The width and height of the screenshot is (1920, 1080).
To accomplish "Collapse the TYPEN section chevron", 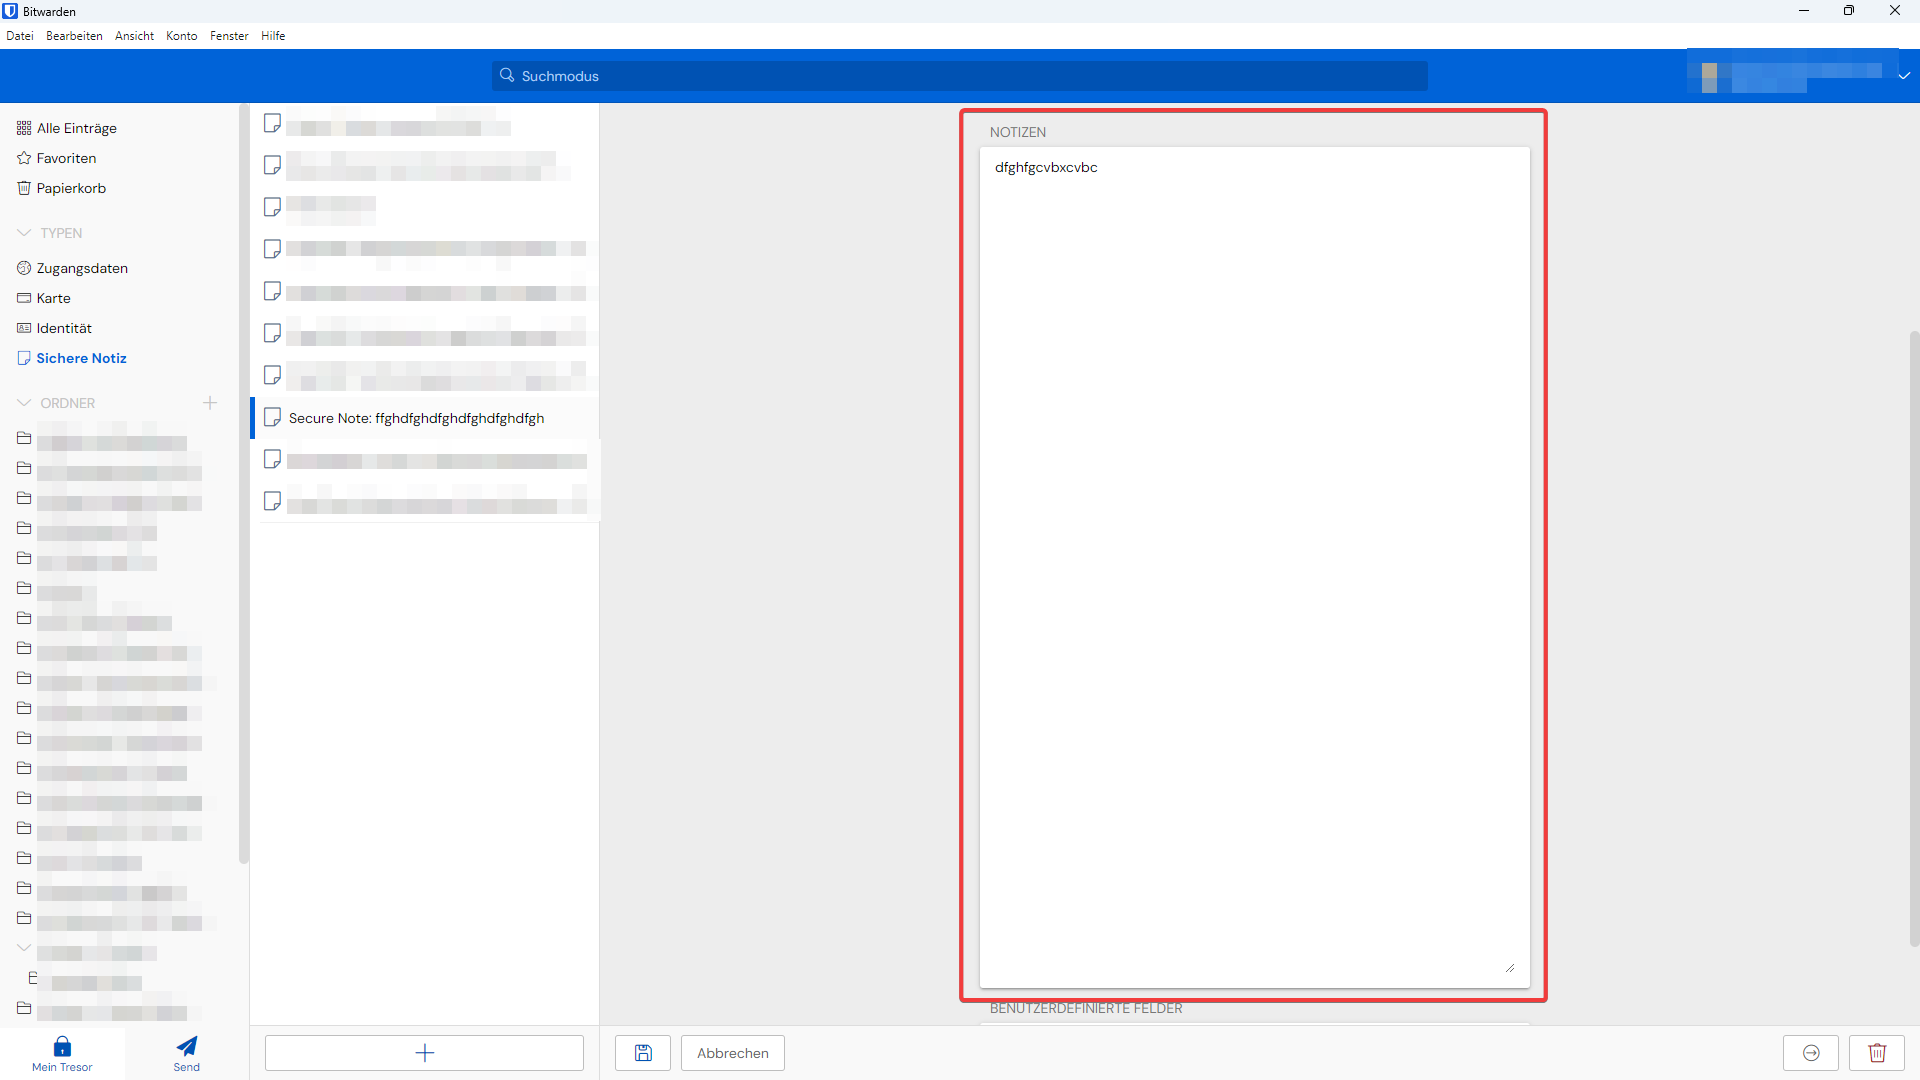I will (x=24, y=233).
